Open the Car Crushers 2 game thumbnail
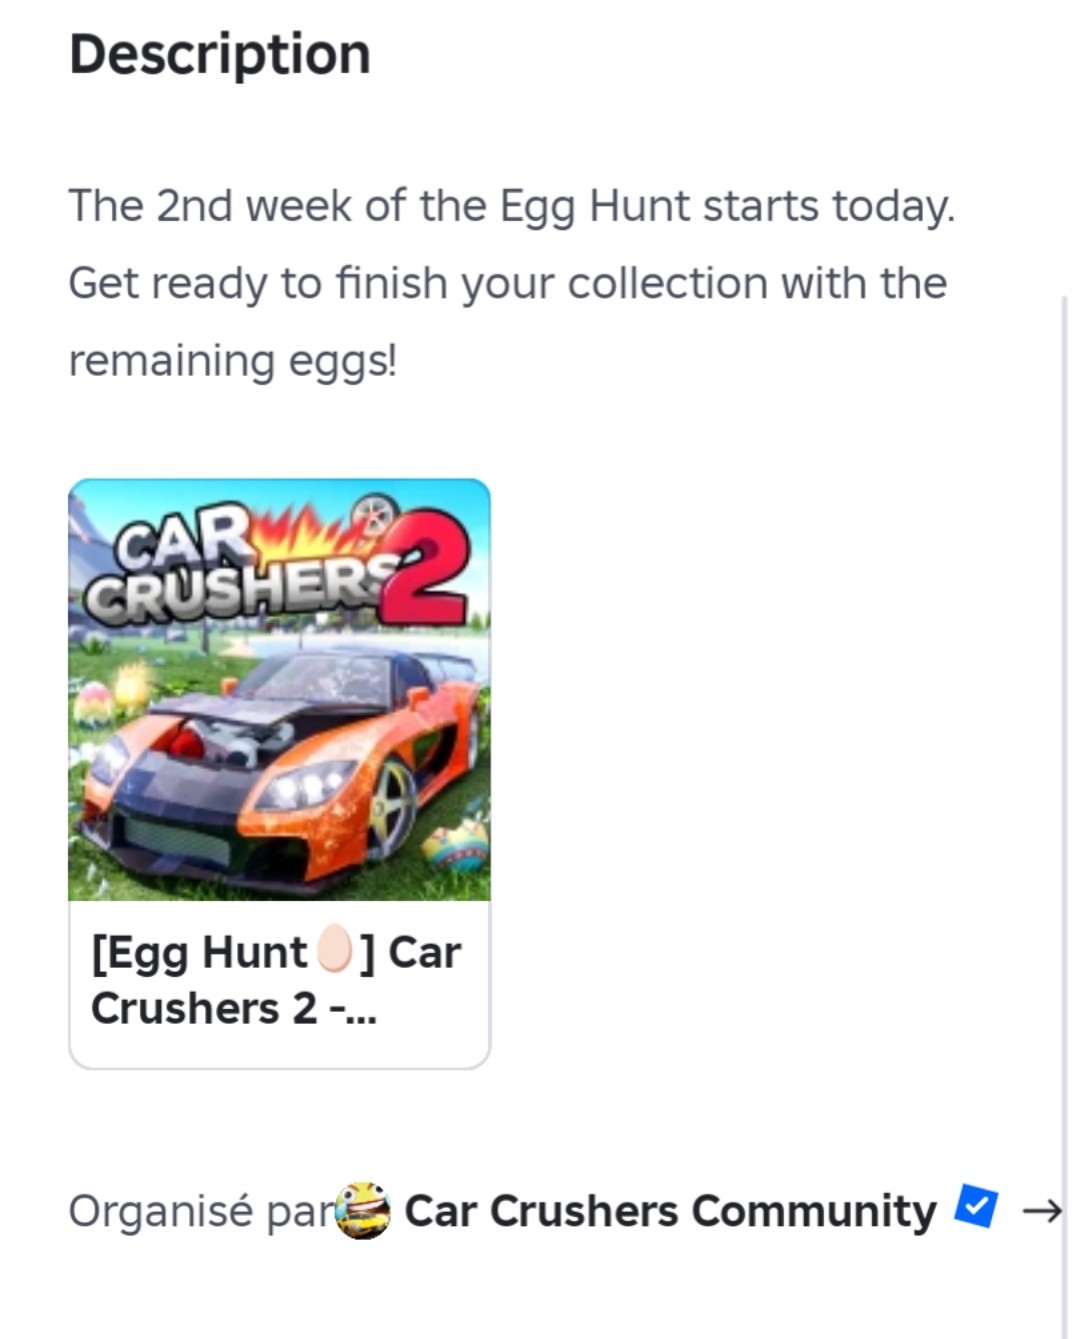The image size is (1080, 1339). [x=279, y=690]
